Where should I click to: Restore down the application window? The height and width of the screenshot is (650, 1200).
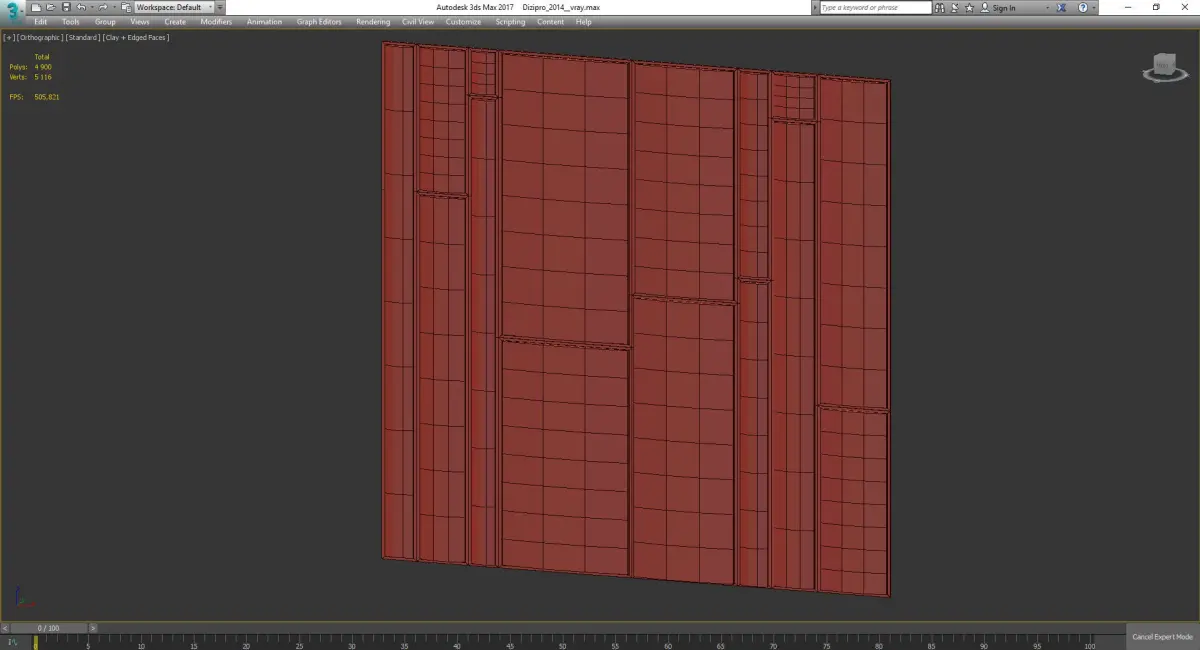pos(1156,7)
